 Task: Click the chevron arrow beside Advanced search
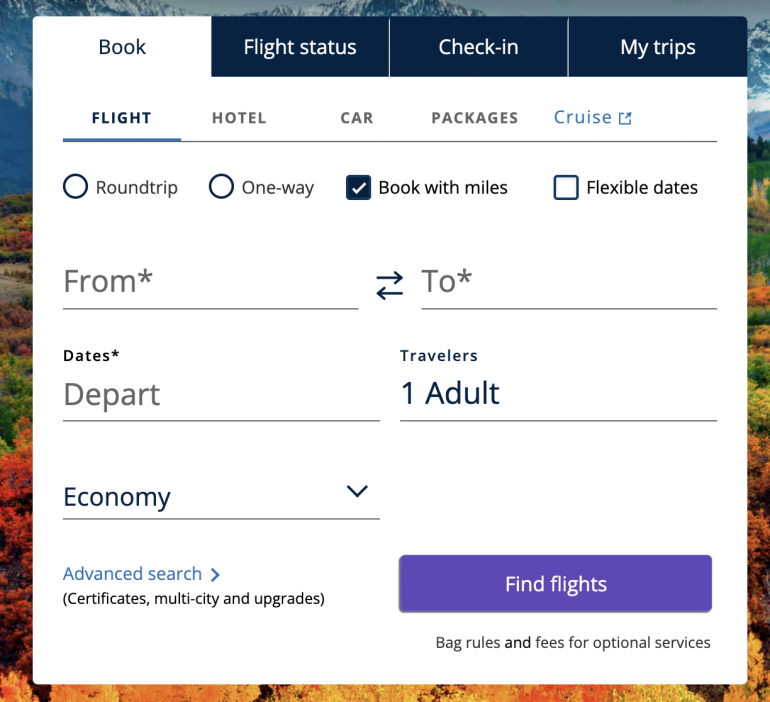pos(216,575)
